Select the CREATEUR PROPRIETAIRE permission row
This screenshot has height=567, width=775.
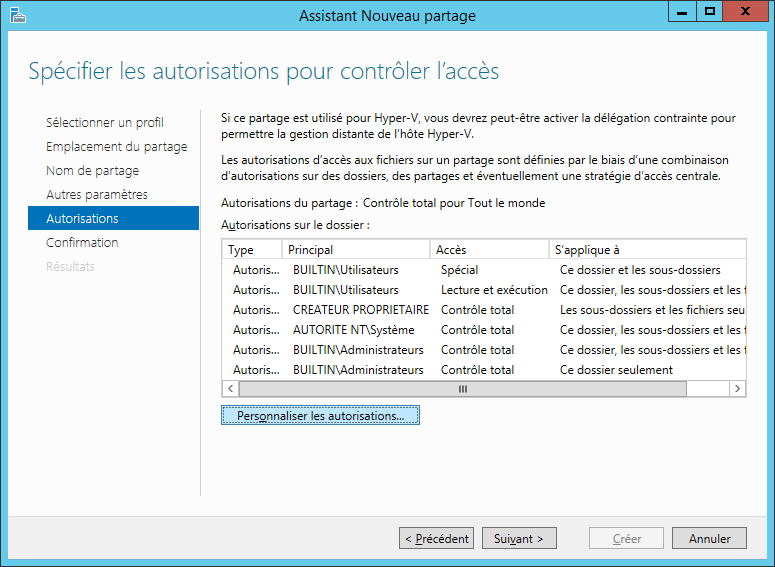(361, 310)
